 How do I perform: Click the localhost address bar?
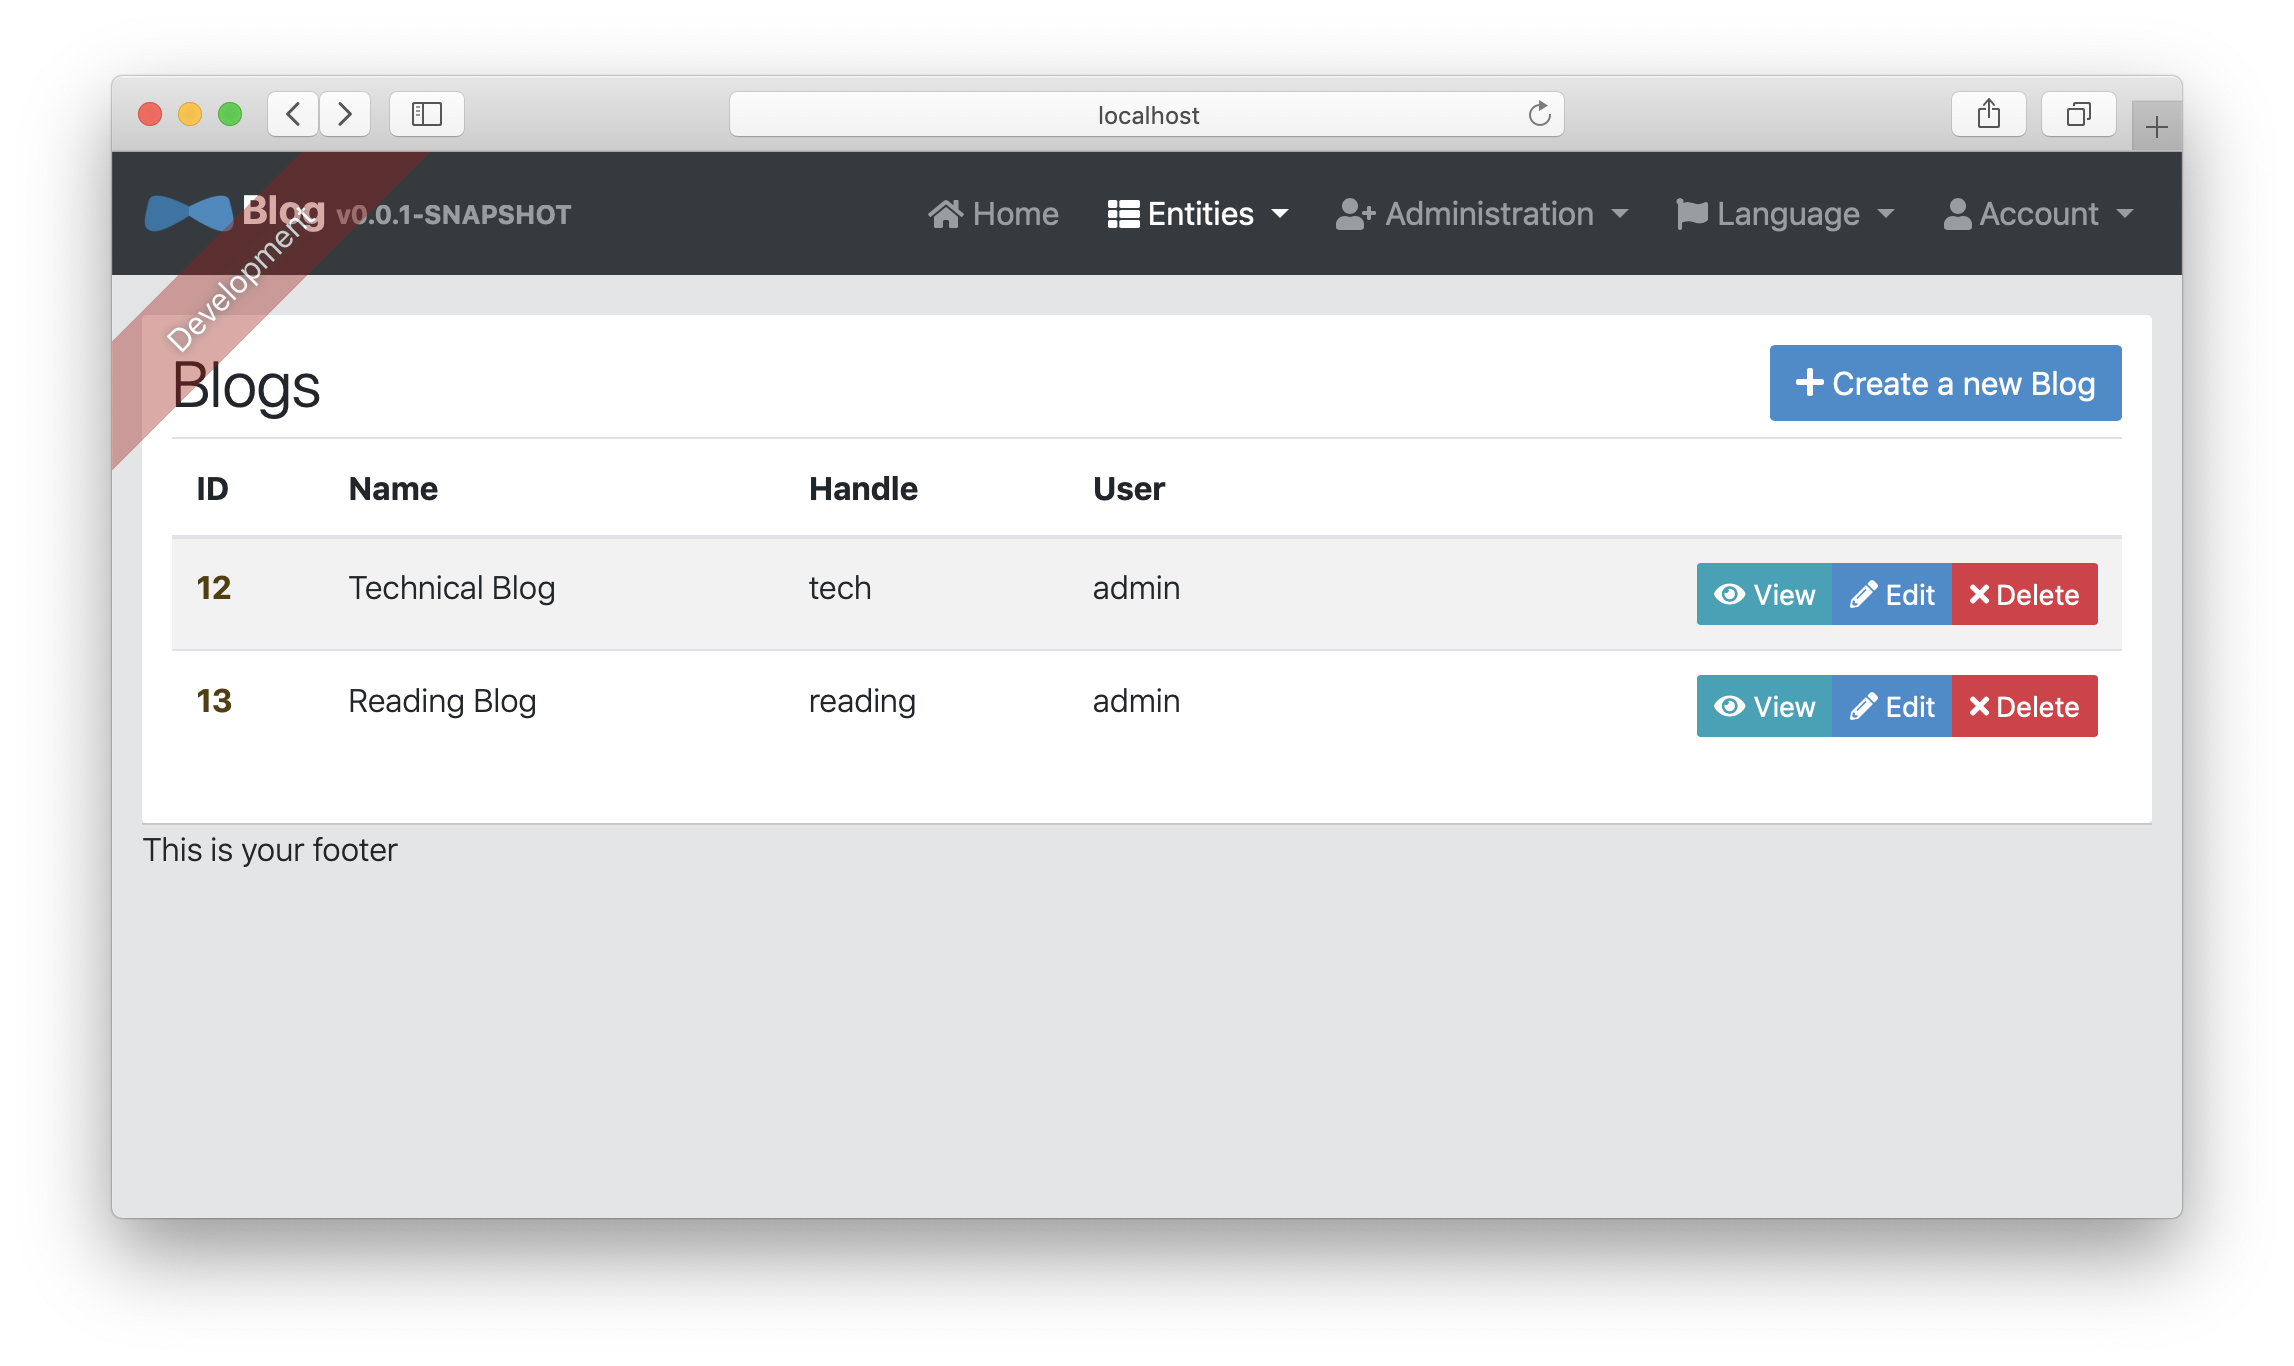click(x=1147, y=115)
